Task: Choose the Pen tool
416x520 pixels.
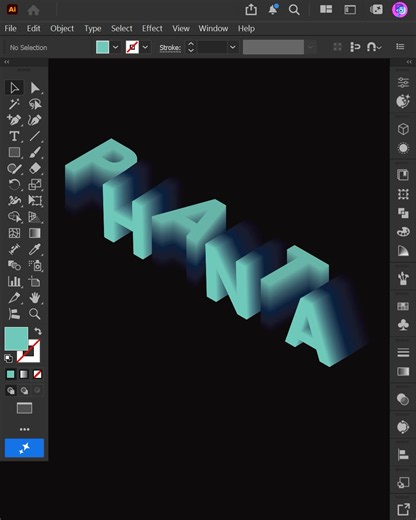Action: pyautogui.click(x=14, y=120)
